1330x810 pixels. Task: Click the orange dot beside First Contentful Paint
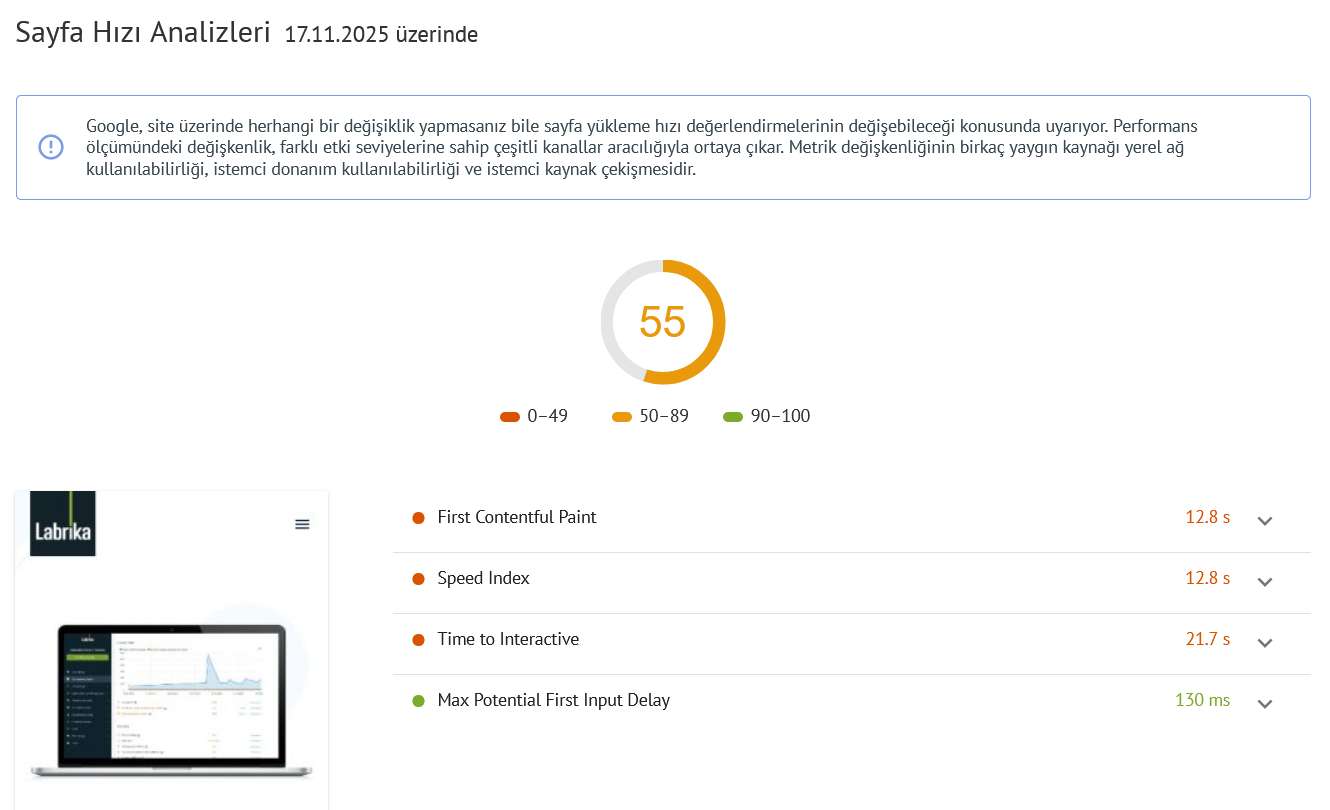(x=417, y=518)
